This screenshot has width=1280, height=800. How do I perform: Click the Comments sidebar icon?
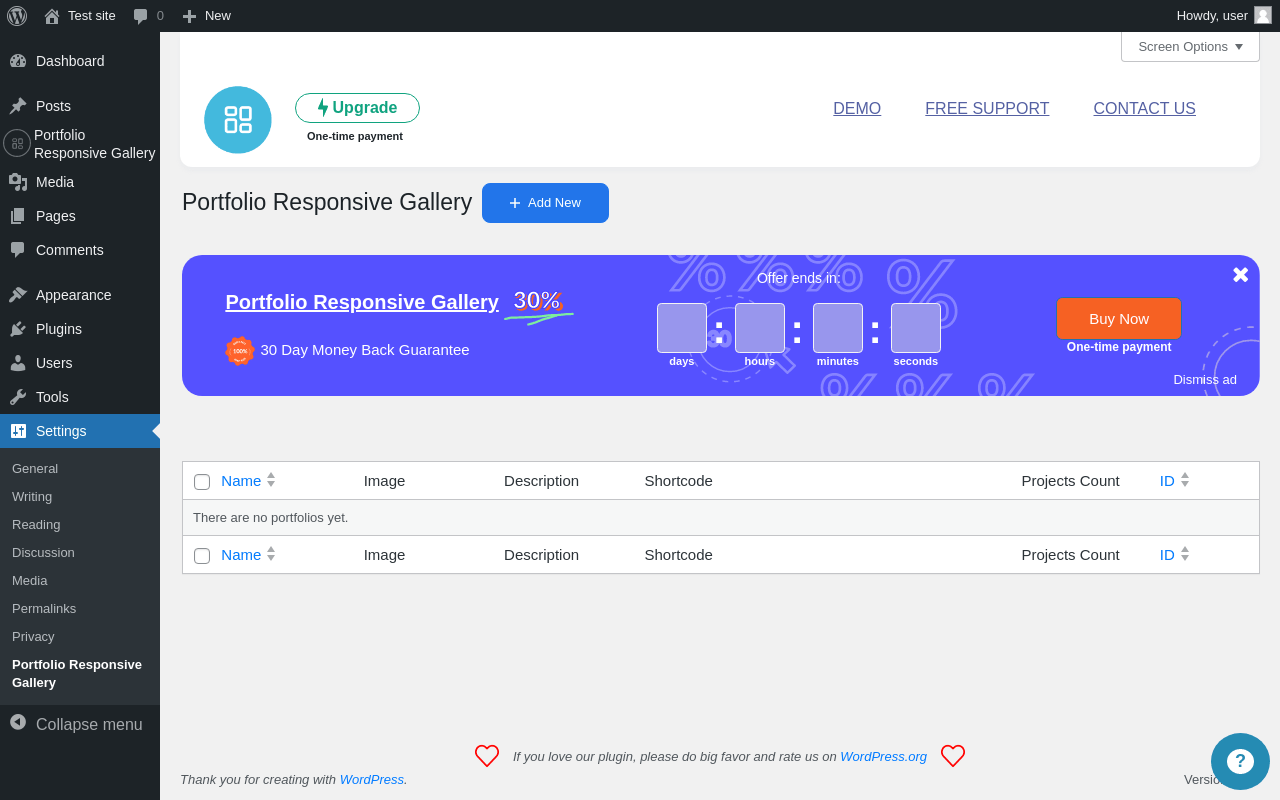pyautogui.click(x=18, y=250)
